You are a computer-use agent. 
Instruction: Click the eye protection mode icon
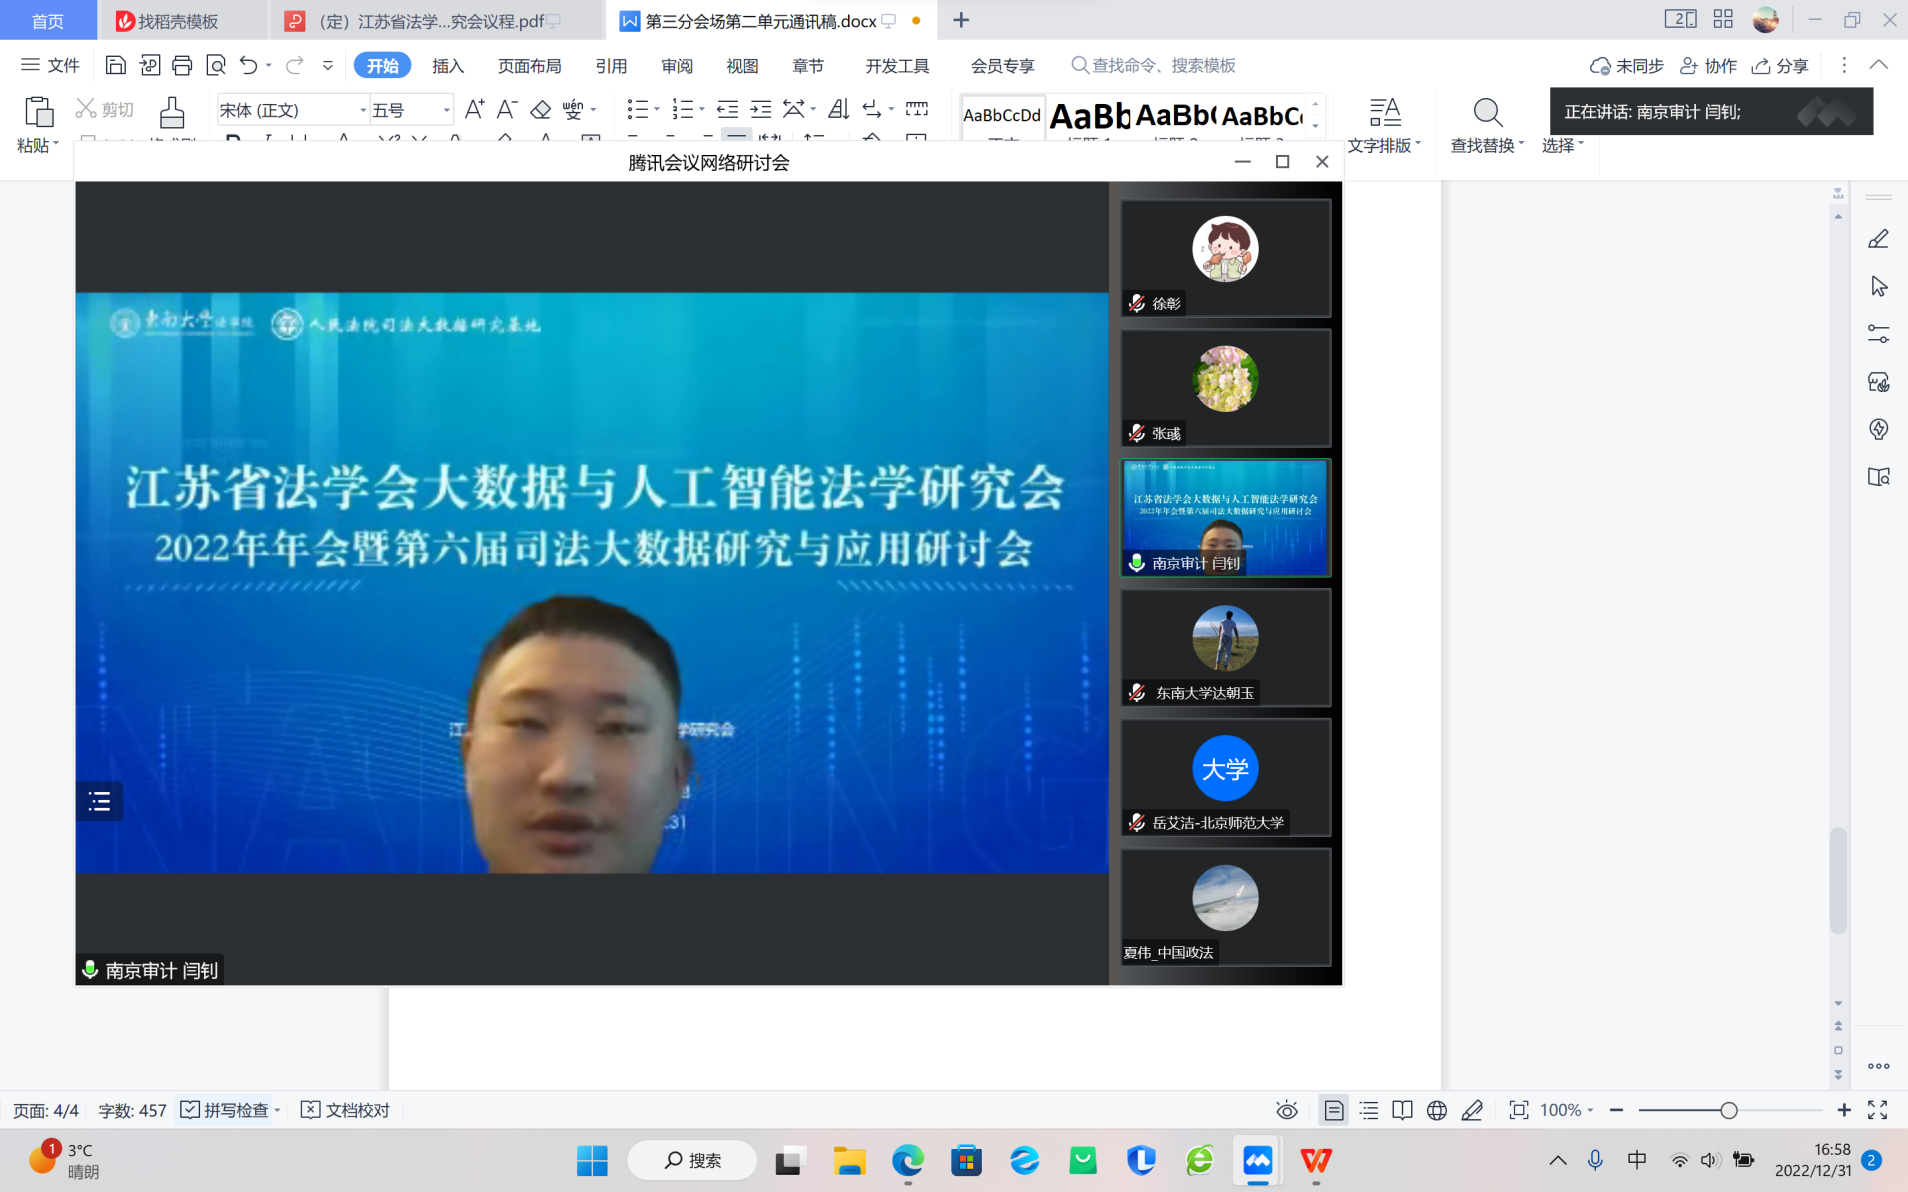1286,1110
